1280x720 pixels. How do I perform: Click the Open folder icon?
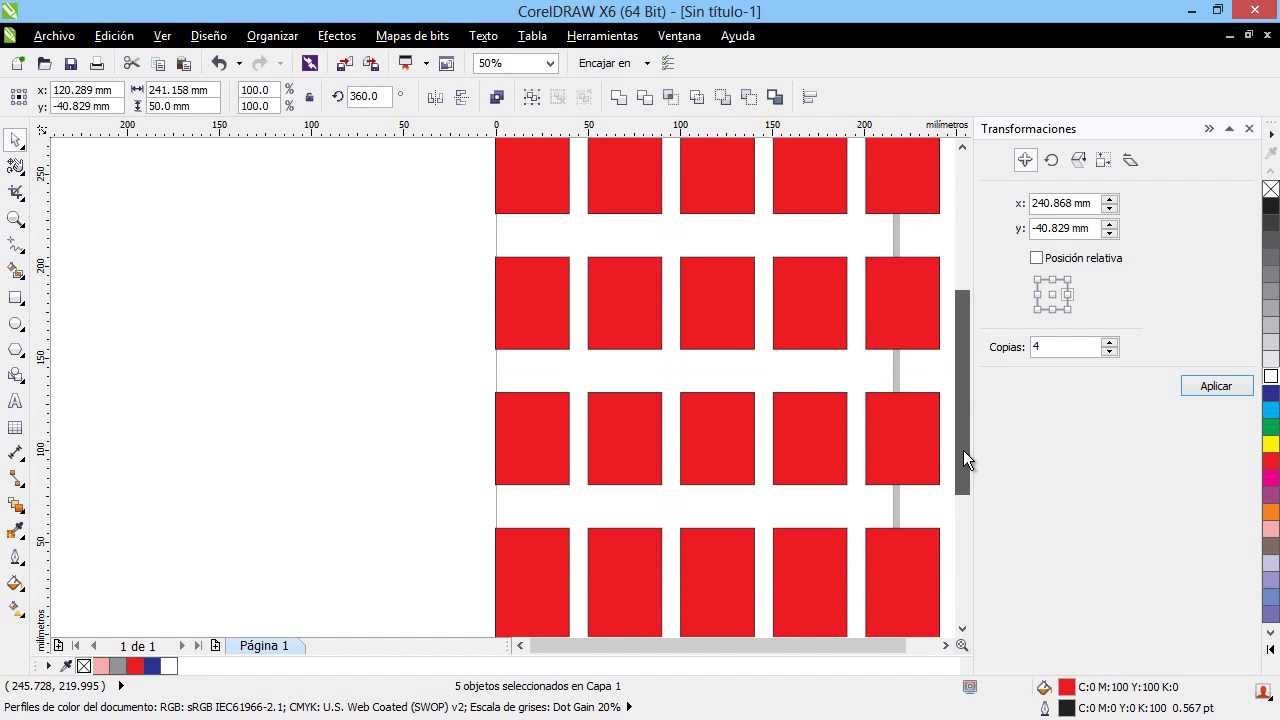(44, 63)
